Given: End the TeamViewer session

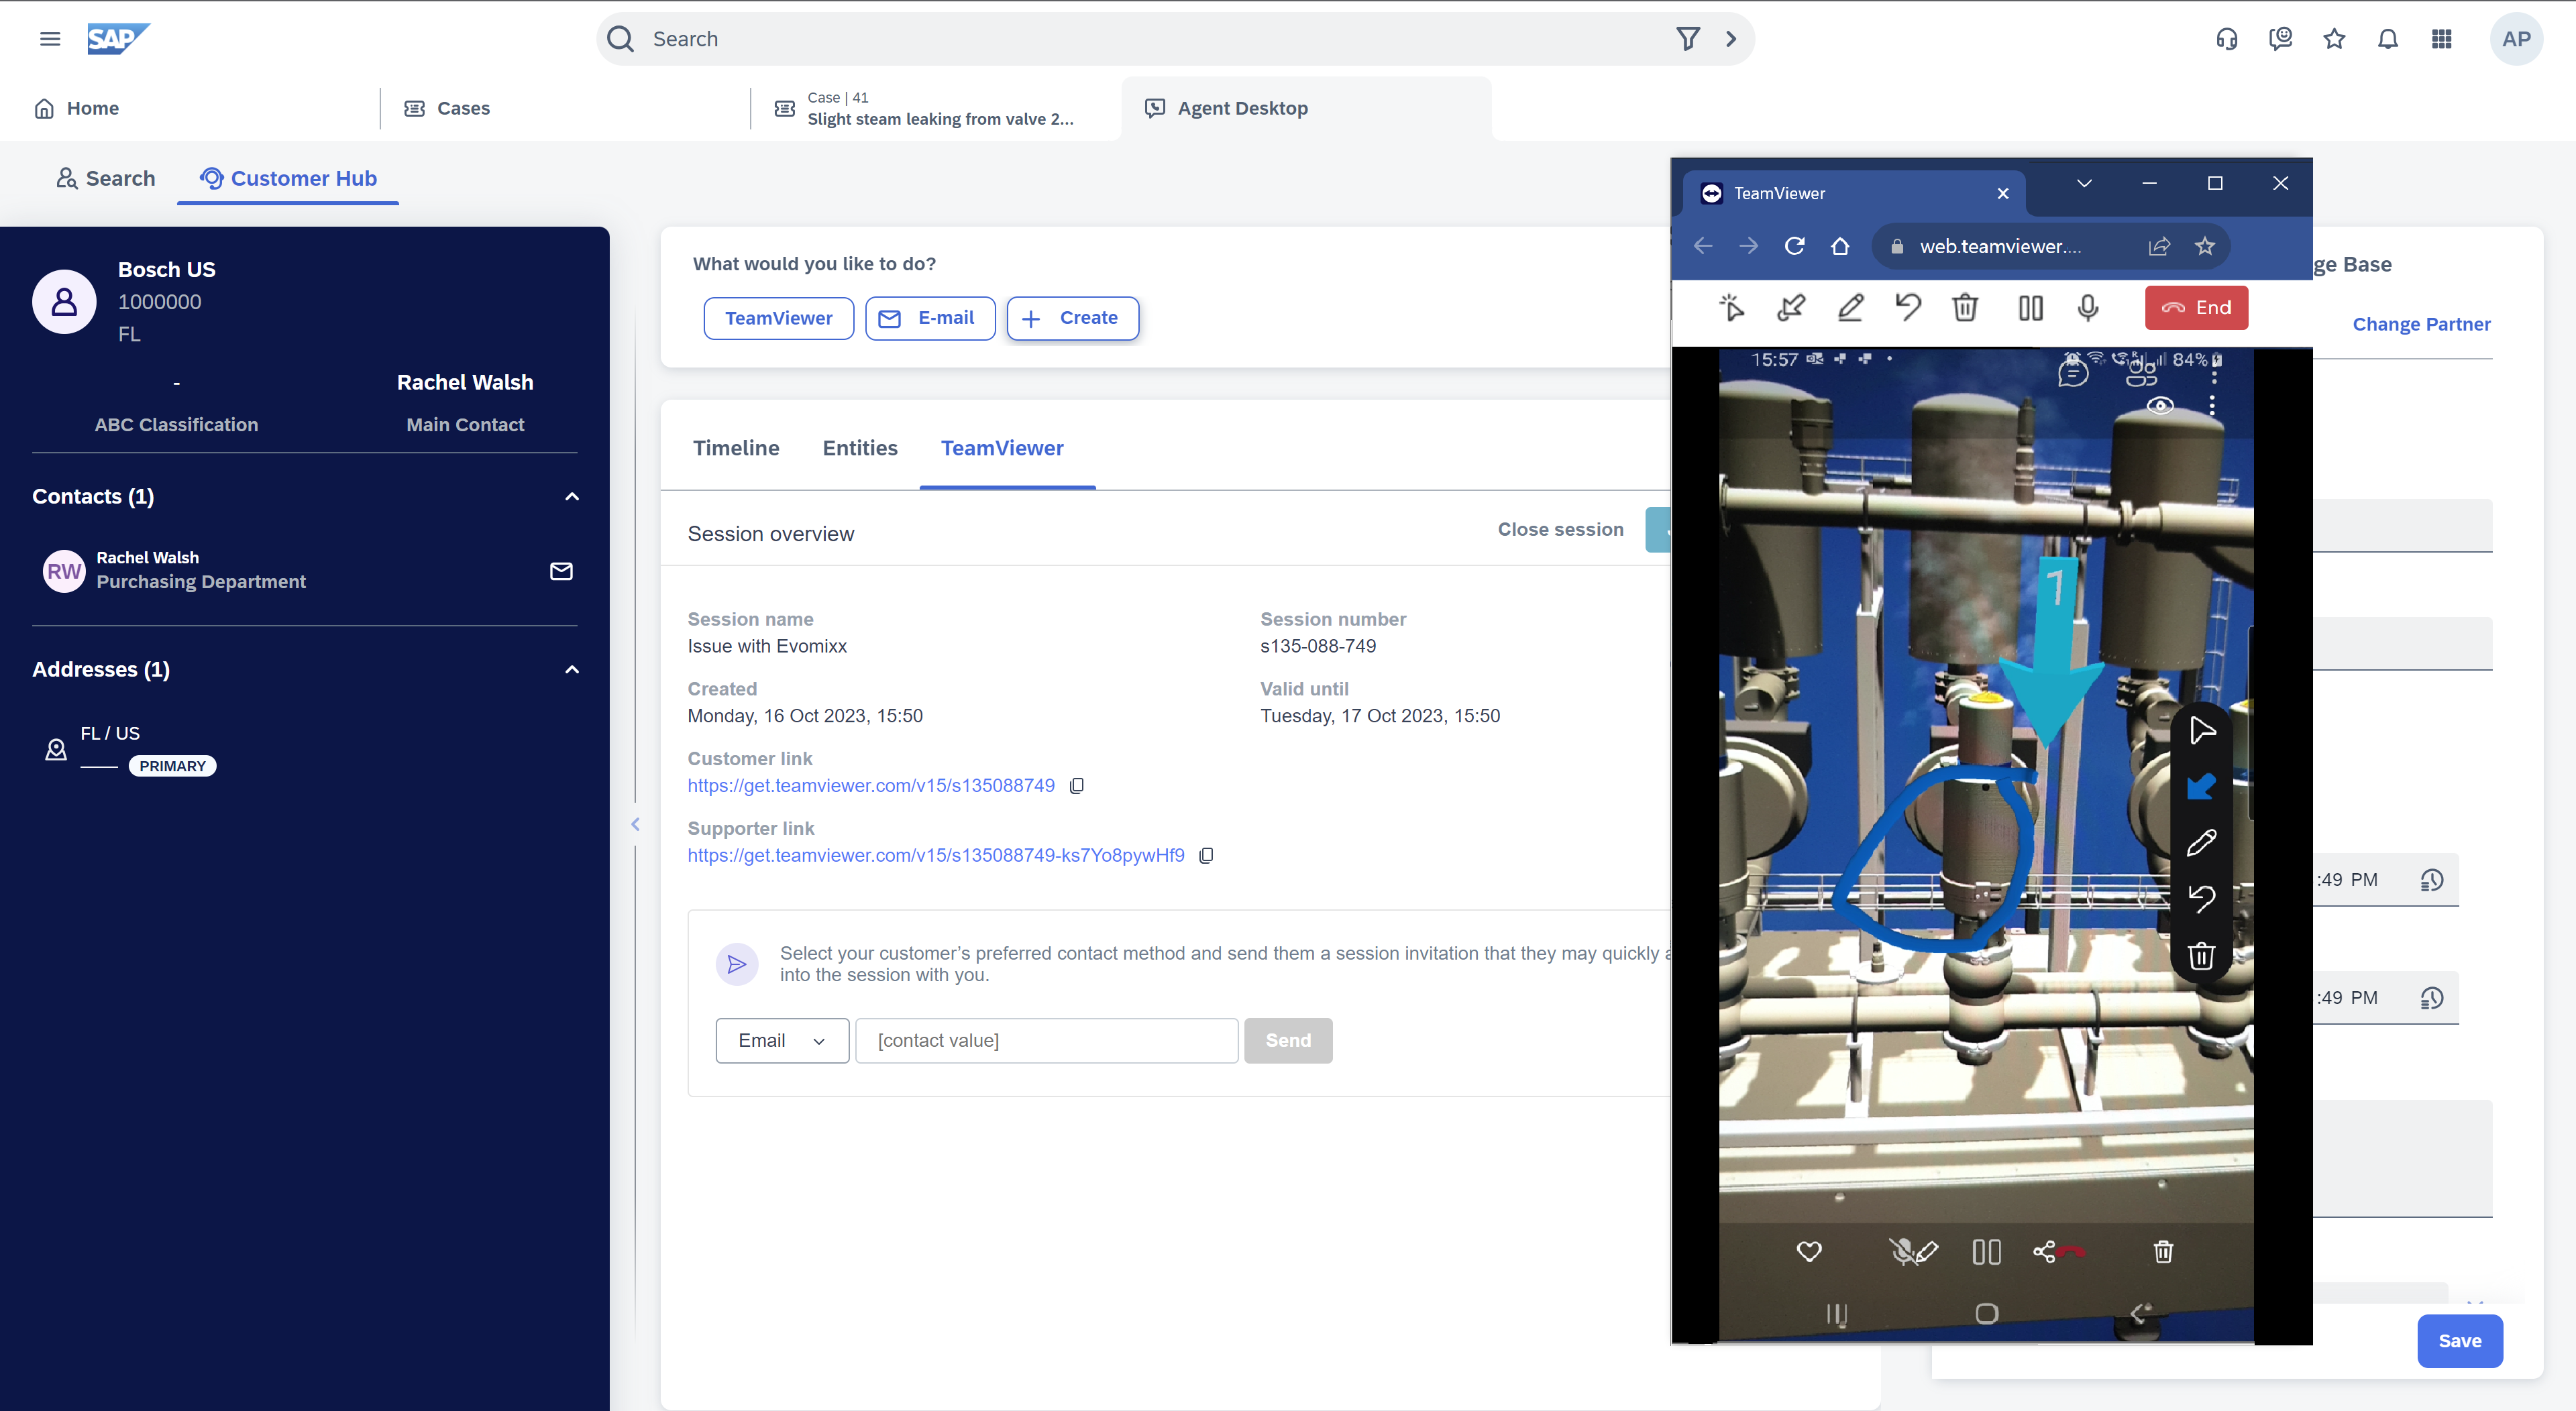Looking at the screenshot, I should (x=2196, y=308).
